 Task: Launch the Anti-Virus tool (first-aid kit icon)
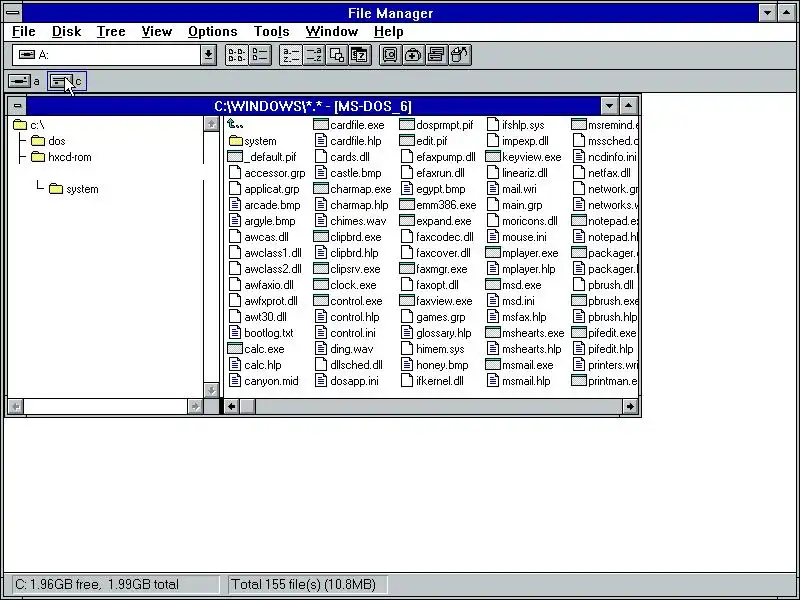click(x=413, y=55)
